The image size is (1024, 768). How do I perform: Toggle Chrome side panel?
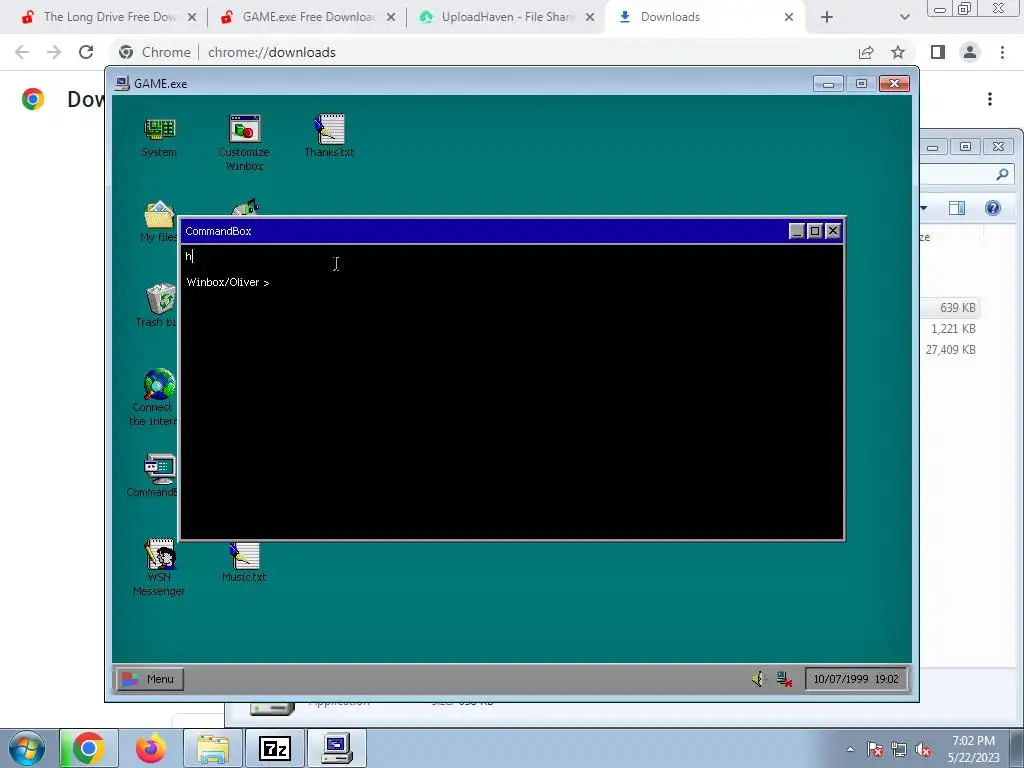pos(938,52)
